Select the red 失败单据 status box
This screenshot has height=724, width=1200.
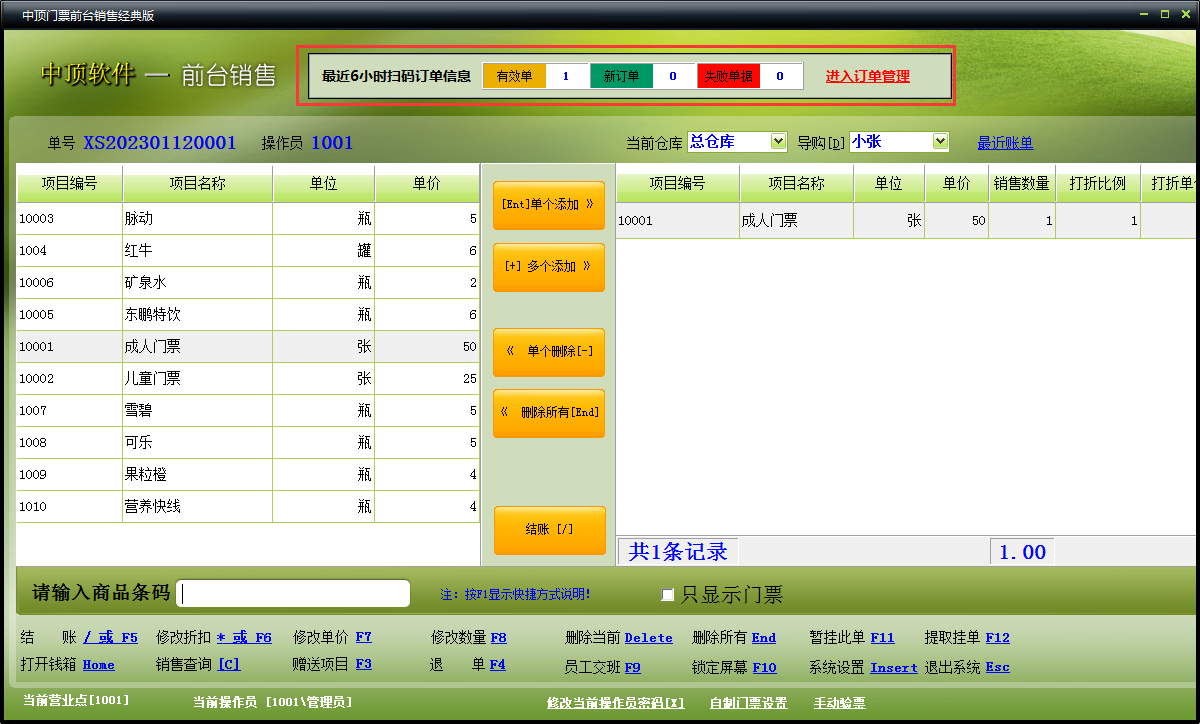[728, 76]
